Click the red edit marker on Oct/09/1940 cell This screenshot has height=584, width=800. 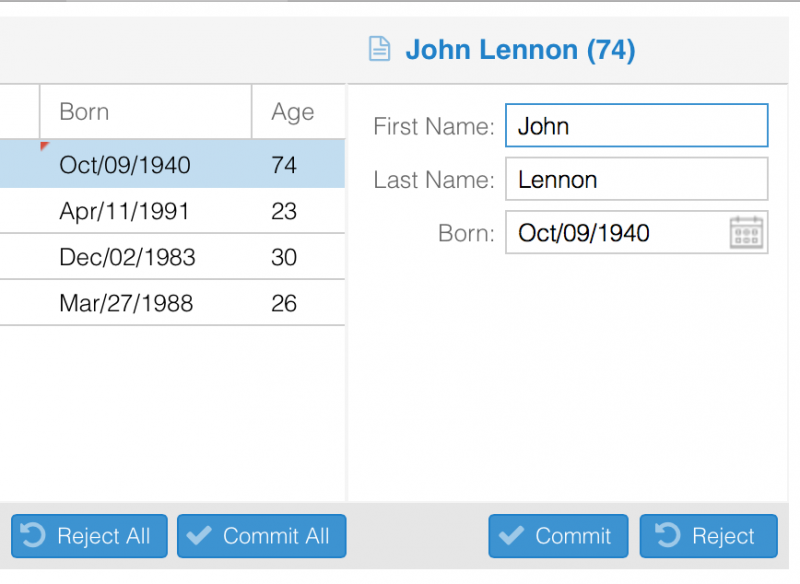pyautogui.click(x=42, y=148)
